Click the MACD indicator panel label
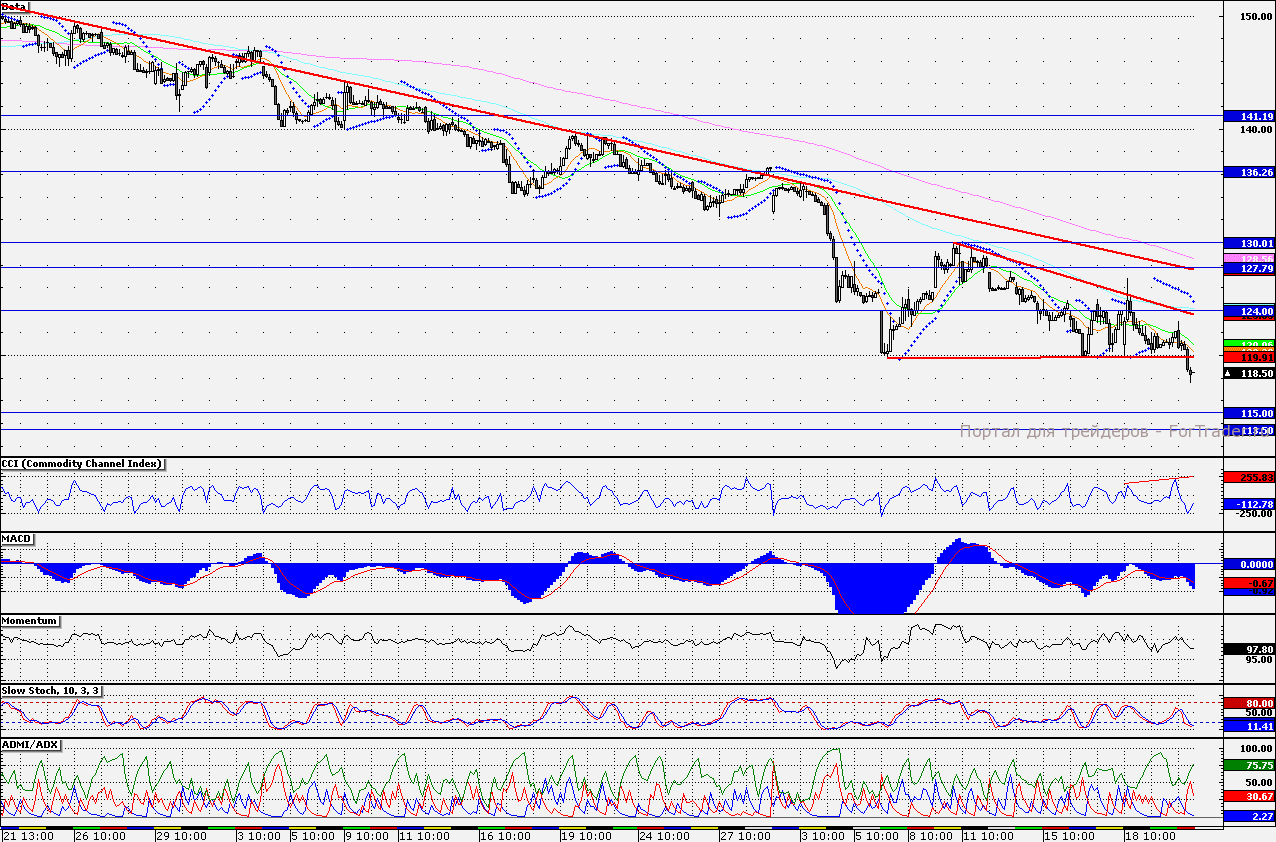 [x=18, y=539]
